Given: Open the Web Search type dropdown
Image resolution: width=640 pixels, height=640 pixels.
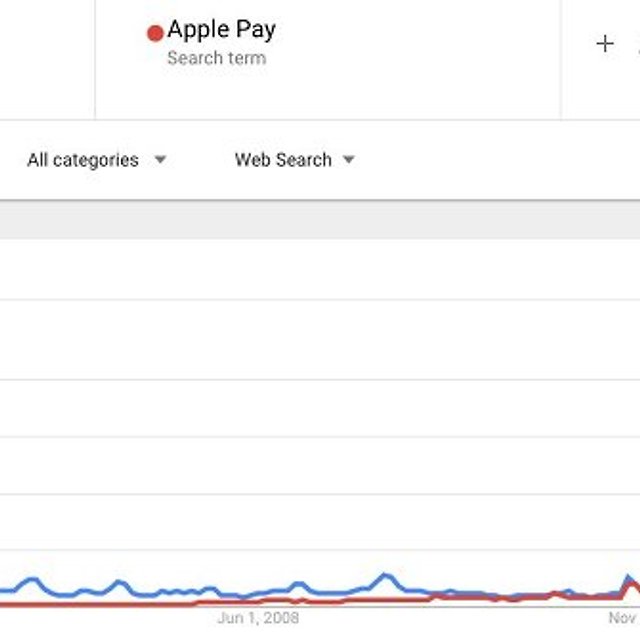Looking at the screenshot, I should point(295,160).
